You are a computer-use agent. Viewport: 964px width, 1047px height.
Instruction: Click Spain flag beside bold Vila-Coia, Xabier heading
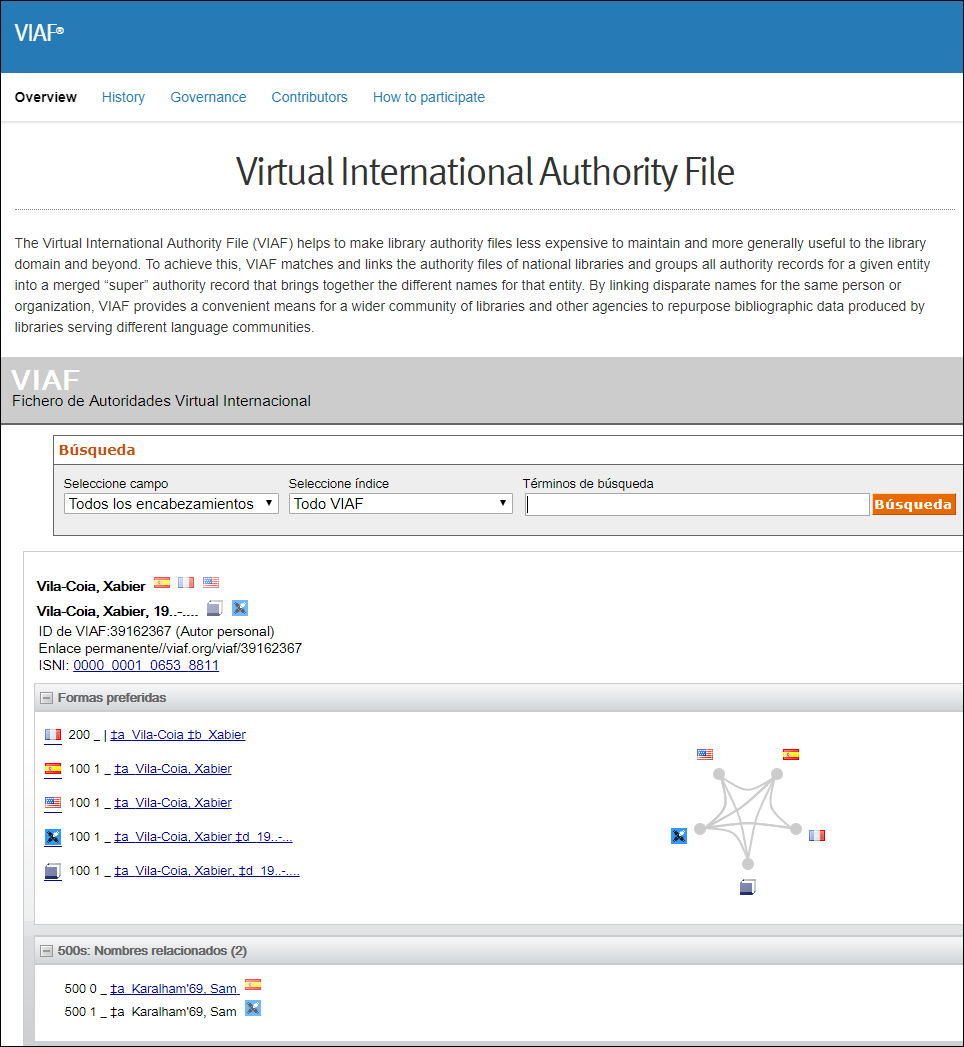click(x=162, y=582)
